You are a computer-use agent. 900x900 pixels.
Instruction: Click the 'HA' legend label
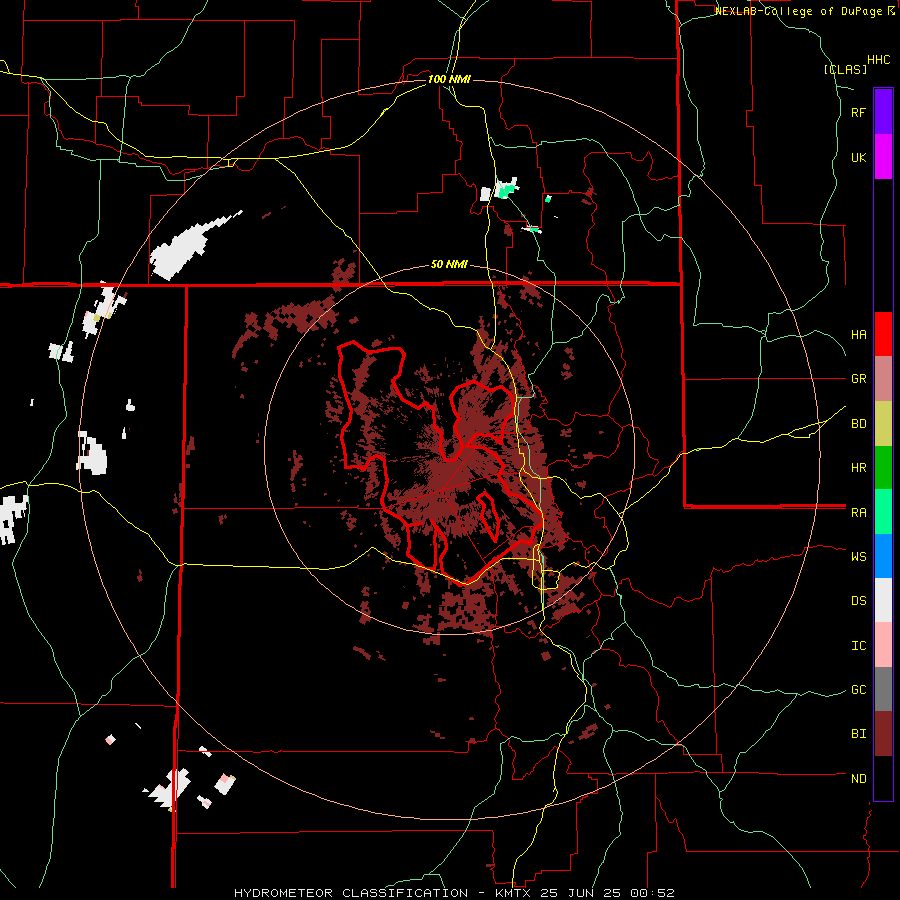click(x=858, y=335)
